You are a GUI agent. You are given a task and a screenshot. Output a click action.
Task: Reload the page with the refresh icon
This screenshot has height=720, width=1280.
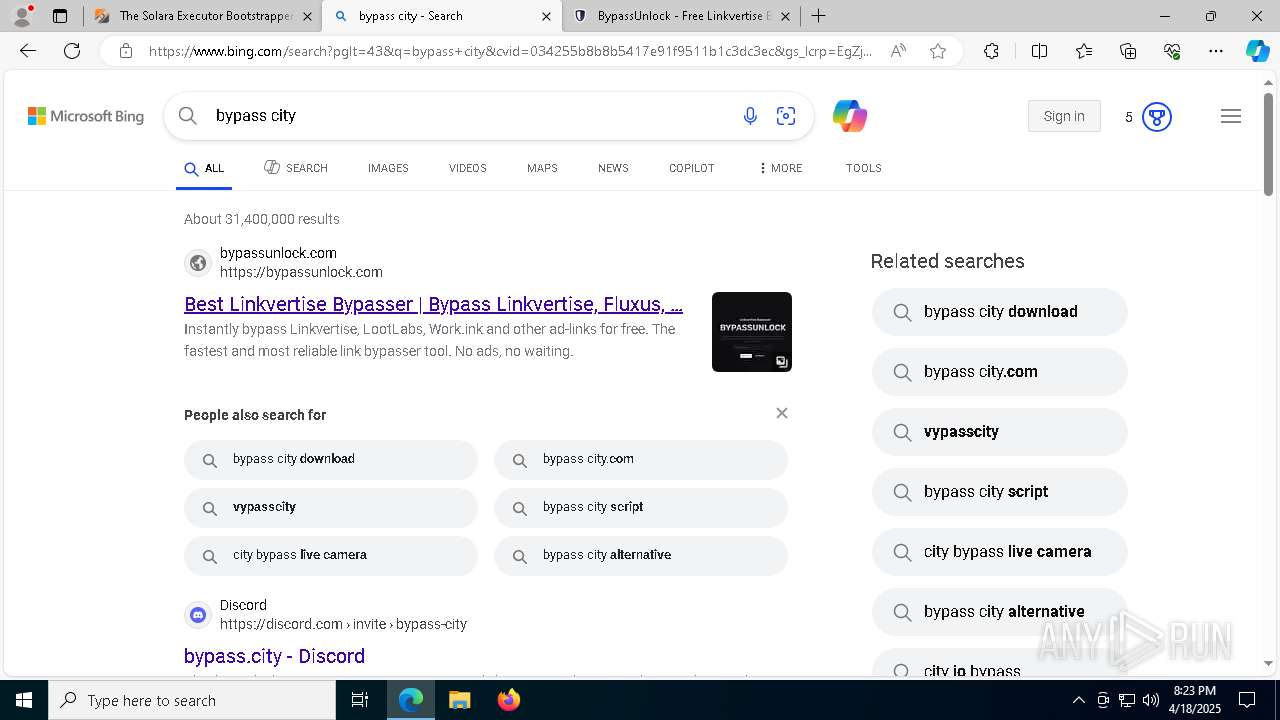(72, 51)
